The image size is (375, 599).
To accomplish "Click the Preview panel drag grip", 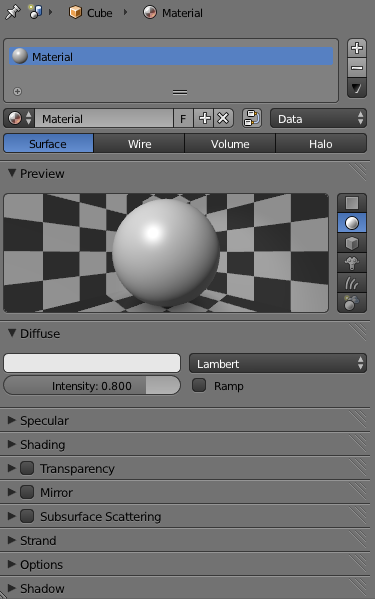I will [358, 172].
